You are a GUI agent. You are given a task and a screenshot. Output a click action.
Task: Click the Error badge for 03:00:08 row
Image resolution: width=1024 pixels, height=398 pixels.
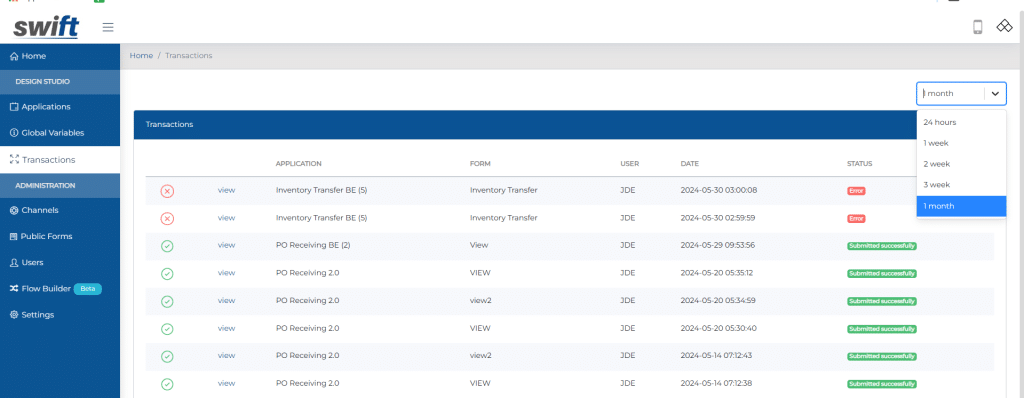tap(856, 191)
